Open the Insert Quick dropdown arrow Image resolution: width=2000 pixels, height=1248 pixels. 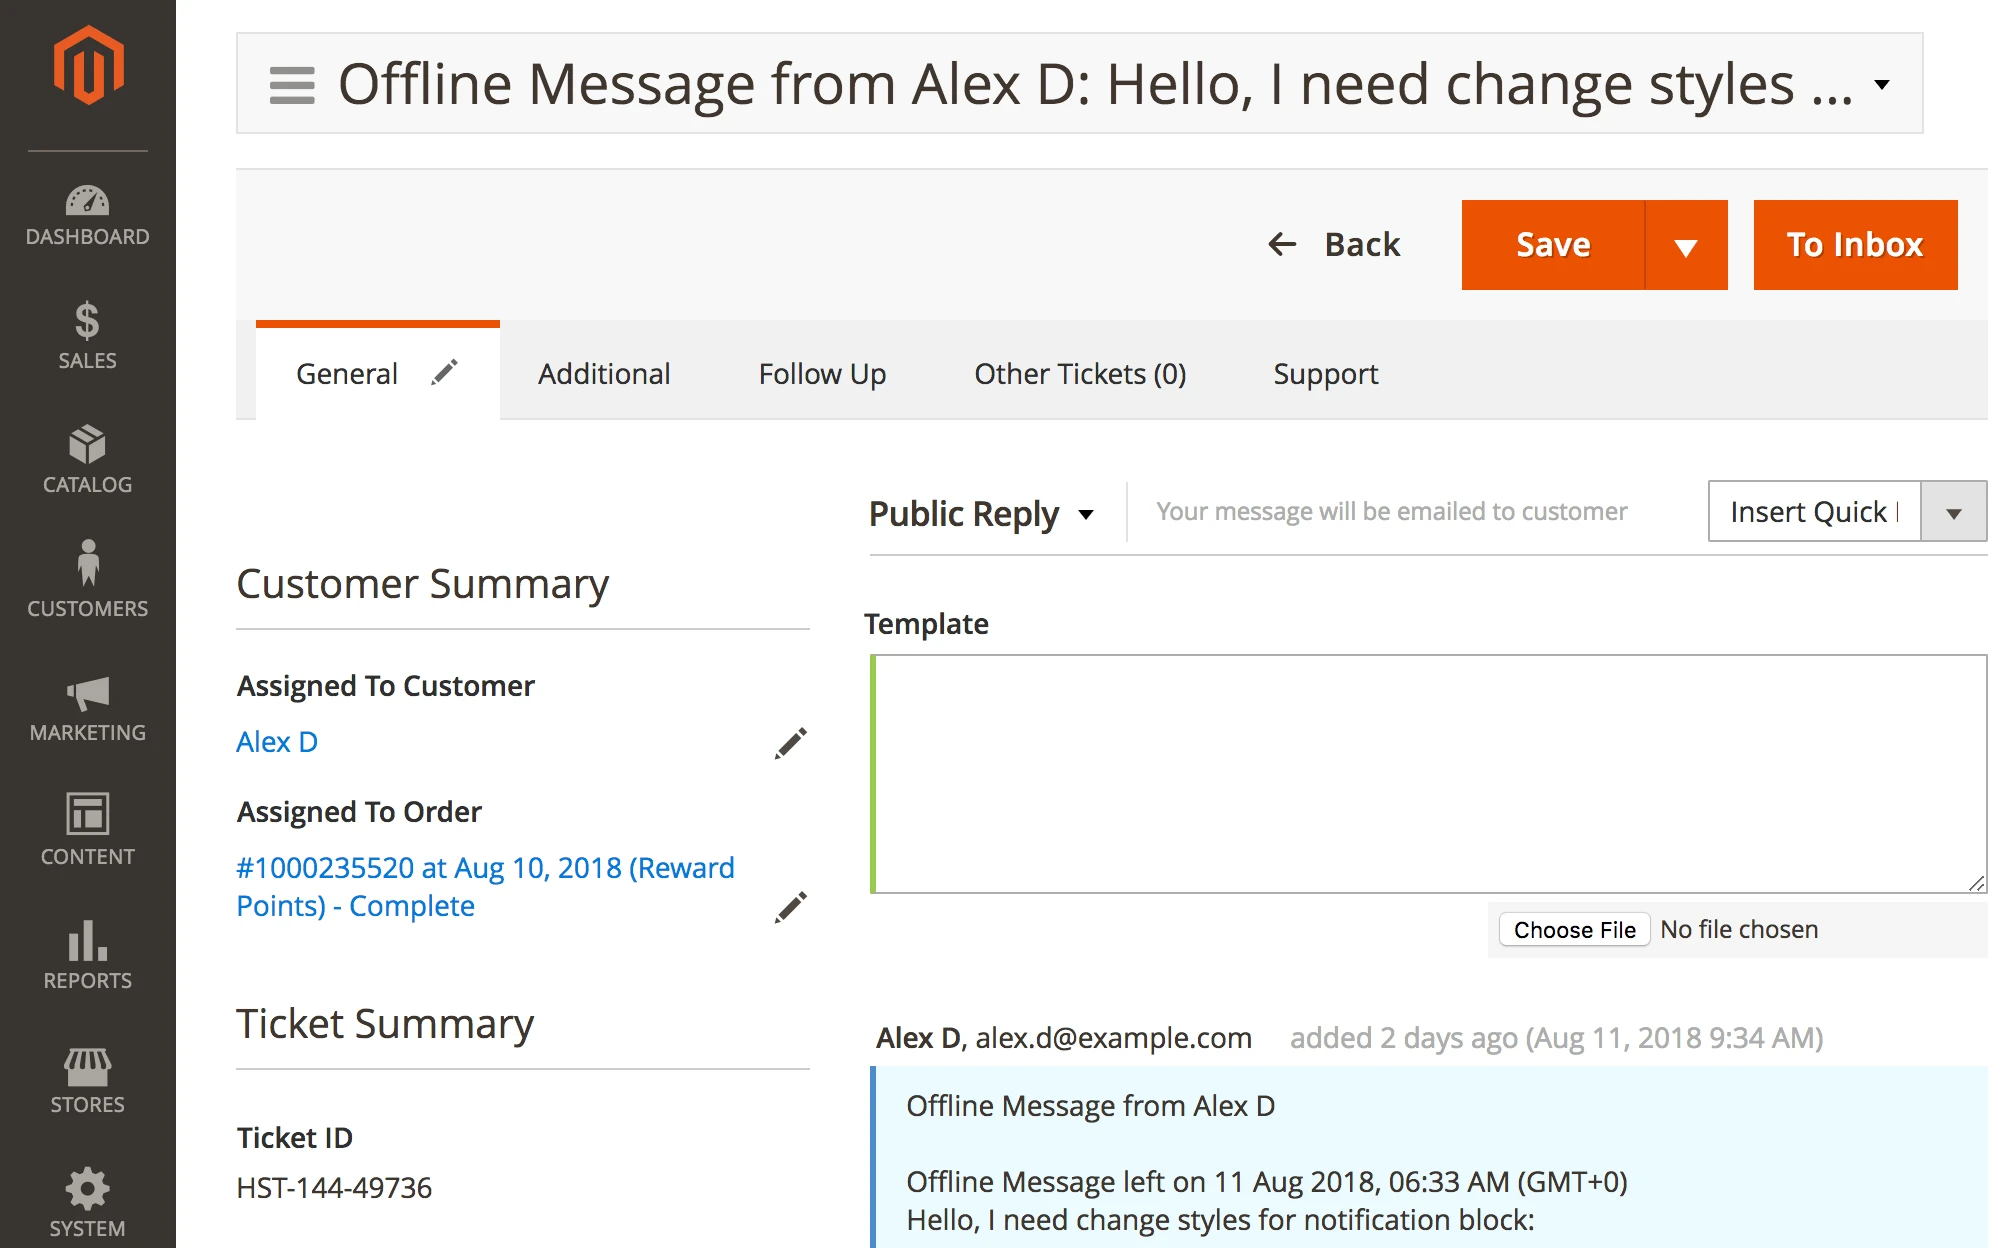(1954, 511)
